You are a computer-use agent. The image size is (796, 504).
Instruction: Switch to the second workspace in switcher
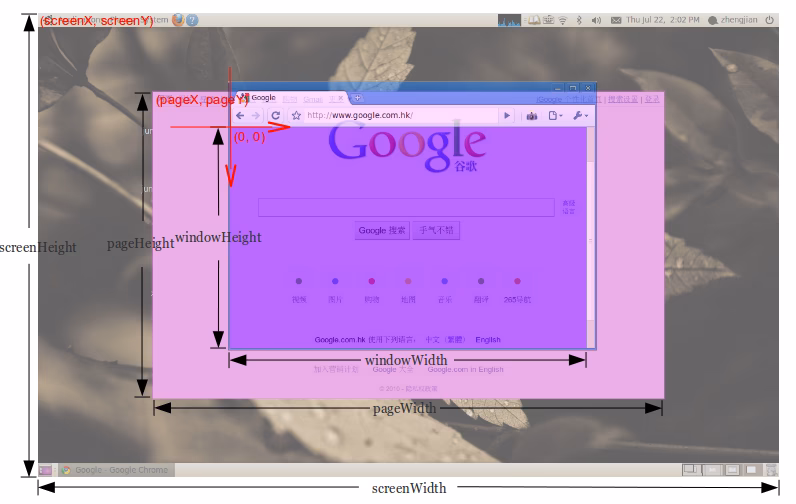(712, 470)
